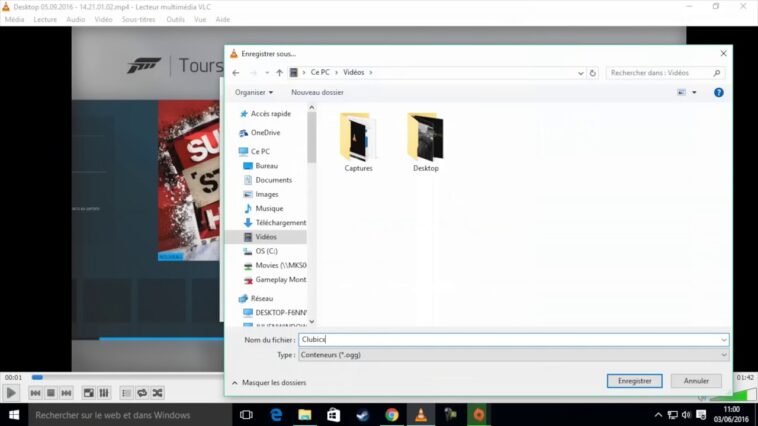
Task: Open Téléchargements folder in sidebar
Action: (275, 223)
